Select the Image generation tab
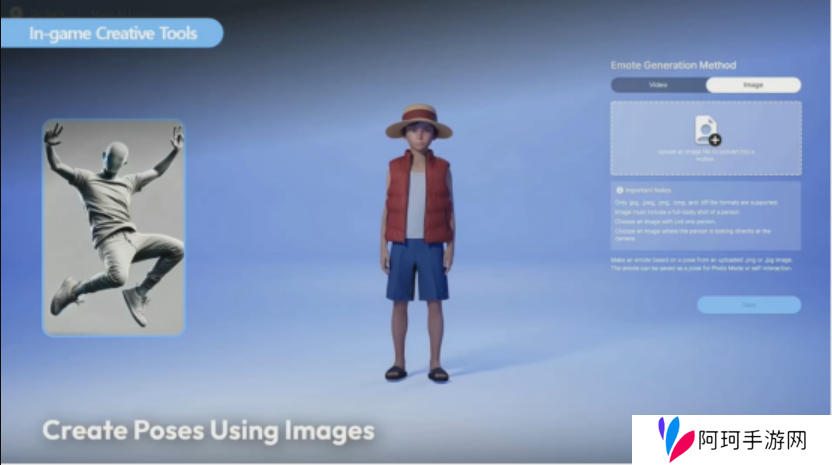Image resolution: width=832 pixels, height=465 pixels. [x=753, y=85]
